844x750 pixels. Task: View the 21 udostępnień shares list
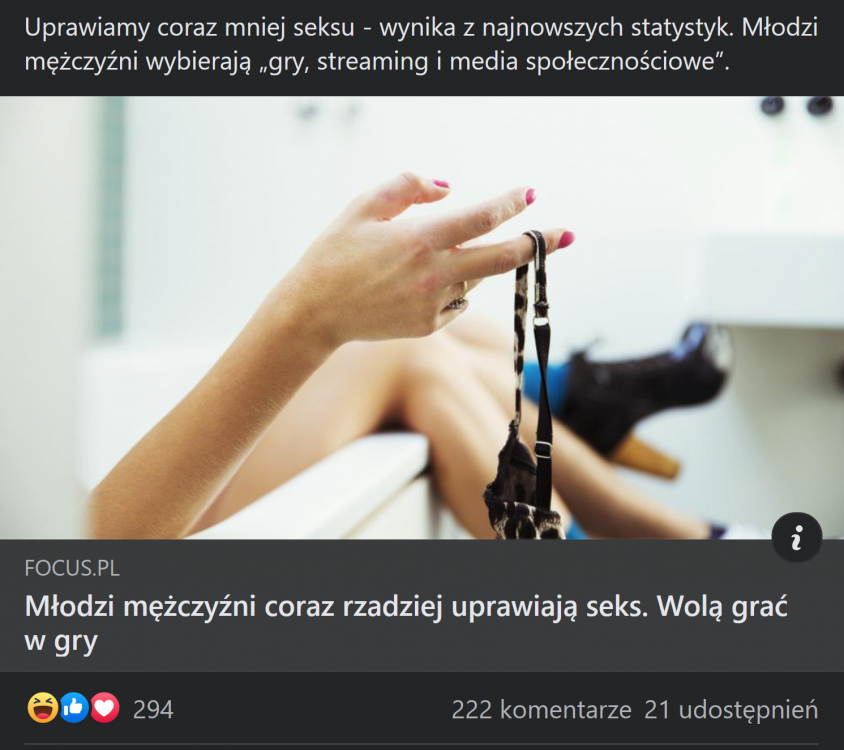(x=731, y=710)
